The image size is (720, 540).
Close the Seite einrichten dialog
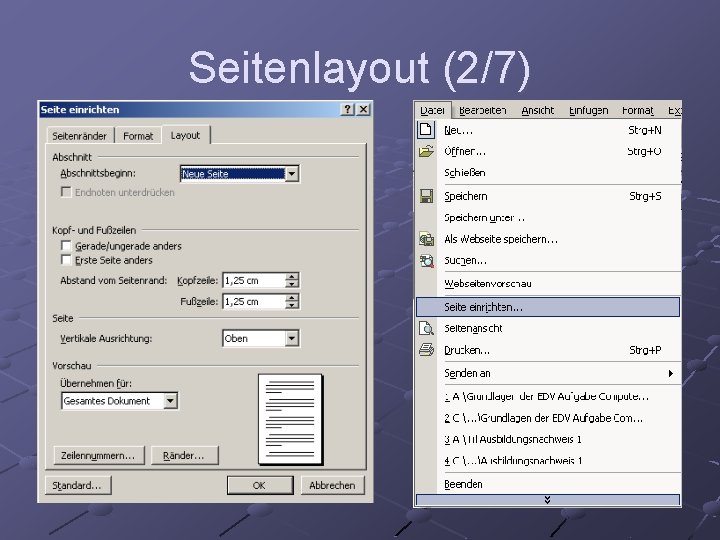[x=363, y=109]
